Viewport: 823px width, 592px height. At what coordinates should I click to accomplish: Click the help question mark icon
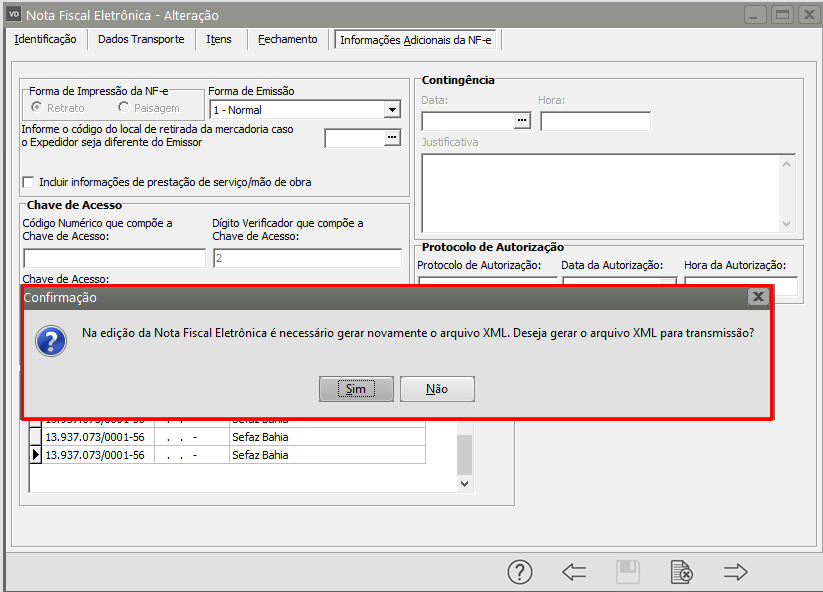point(519,572)
